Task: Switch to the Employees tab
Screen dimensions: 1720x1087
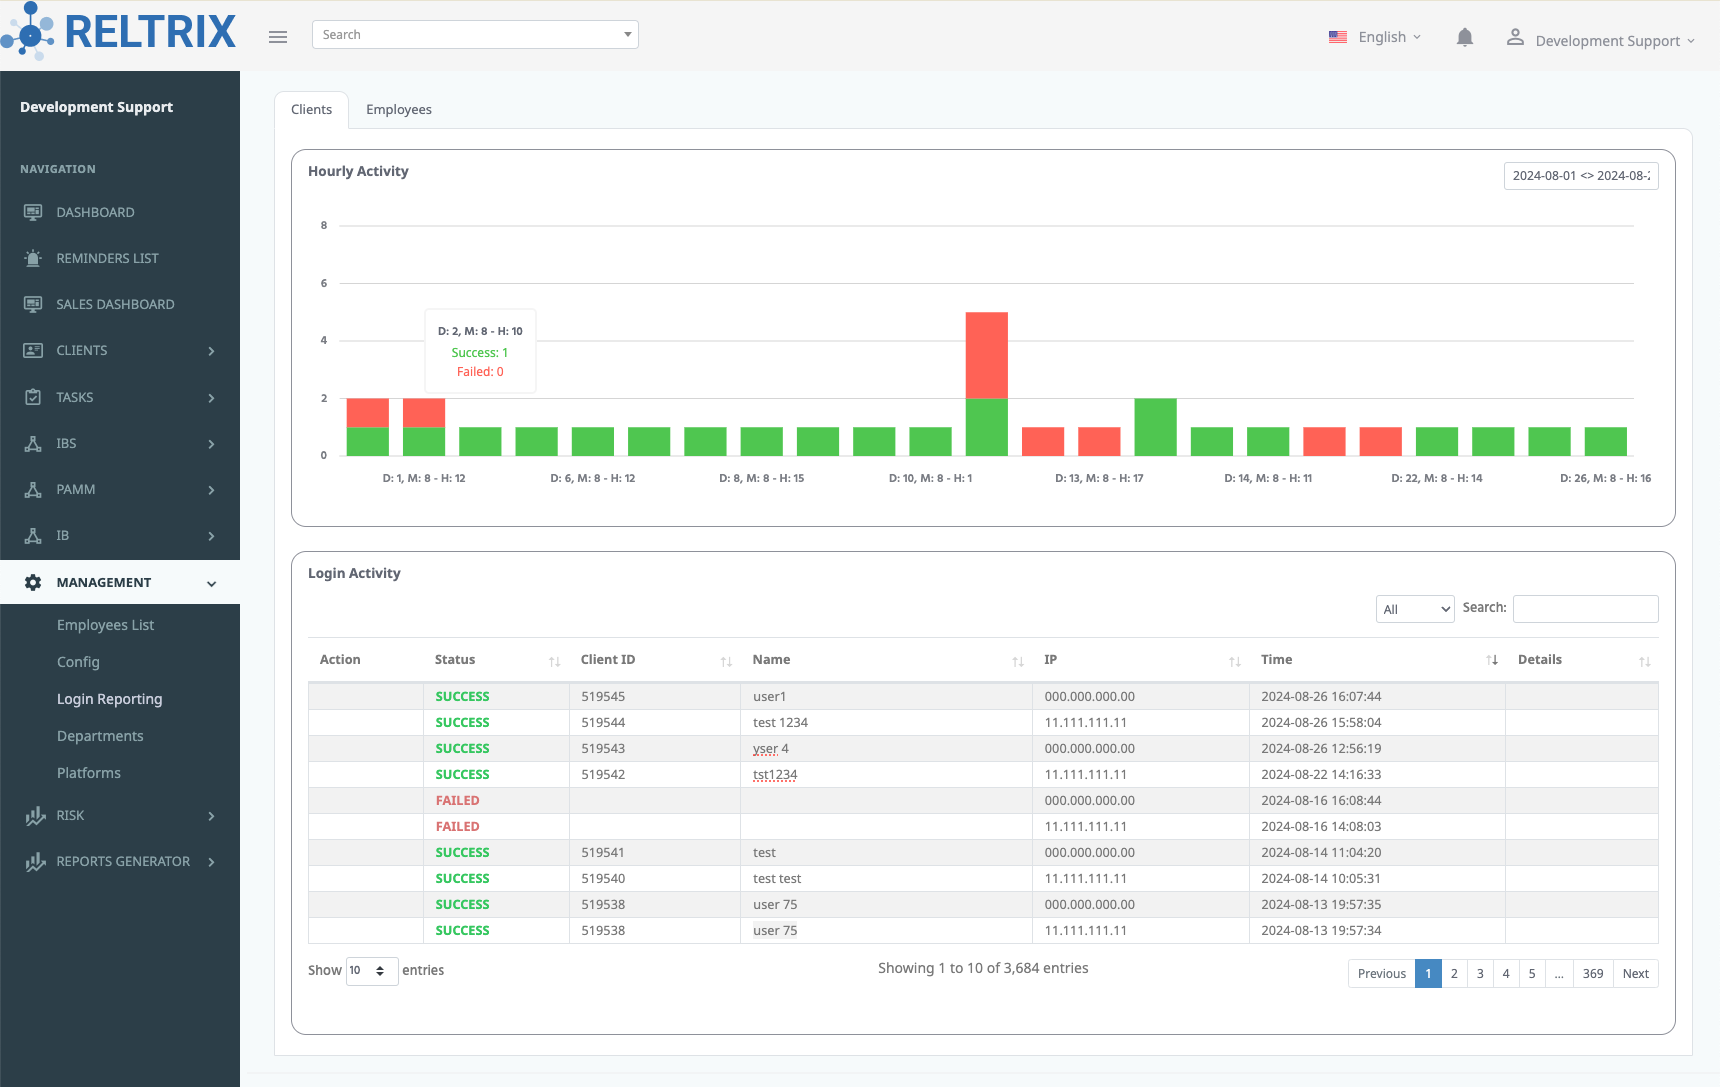Action: [x=398, y=110]
